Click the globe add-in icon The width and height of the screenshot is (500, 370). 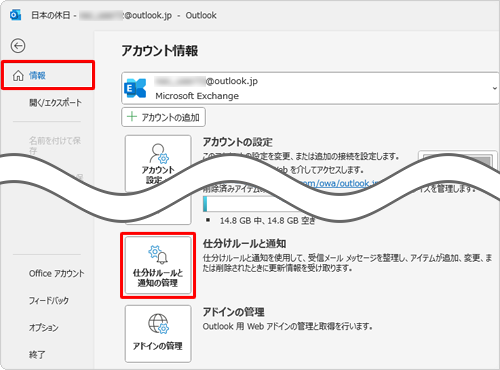[158, 323]
